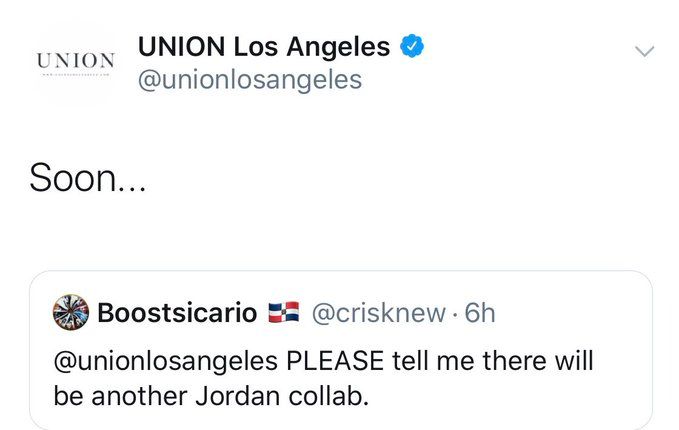Click the blue verified checkmark badge
Screen dimensions: 679x430
(x=412, y=46)
